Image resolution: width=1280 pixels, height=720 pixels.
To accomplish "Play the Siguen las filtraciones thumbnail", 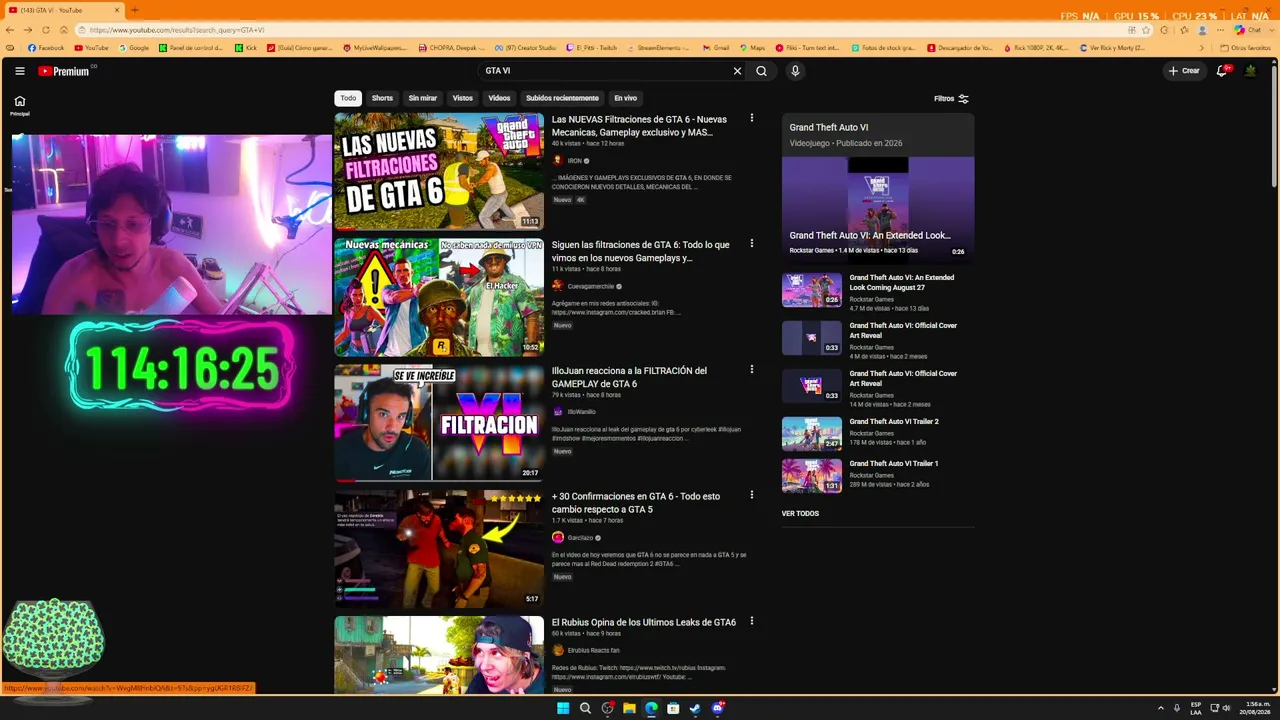I will [439, 297].
